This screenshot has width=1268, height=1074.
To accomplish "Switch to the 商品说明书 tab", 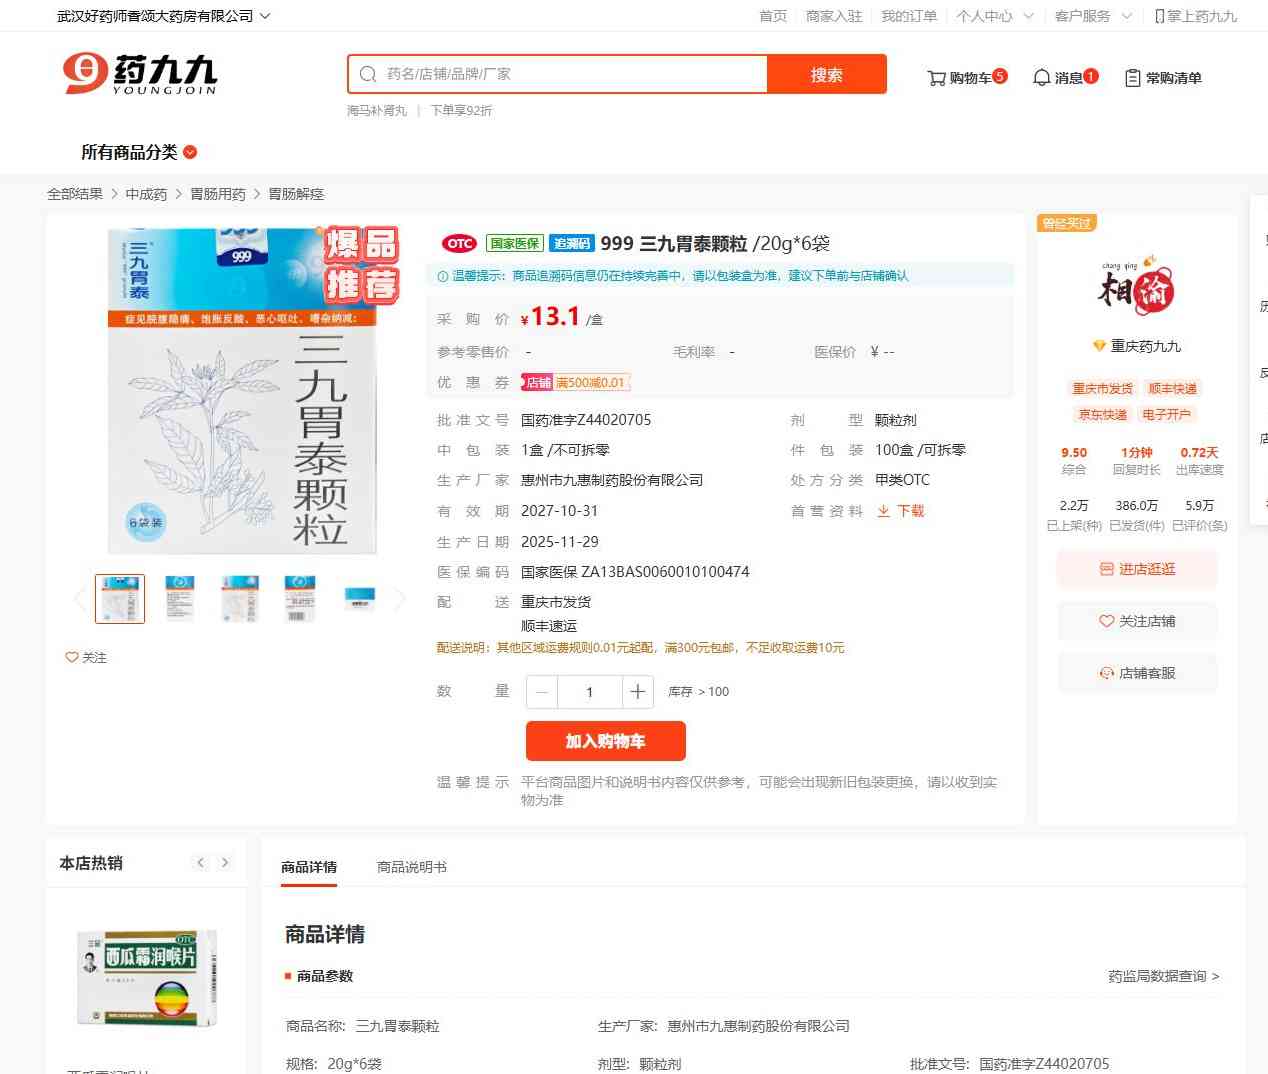I will point(411,867).
